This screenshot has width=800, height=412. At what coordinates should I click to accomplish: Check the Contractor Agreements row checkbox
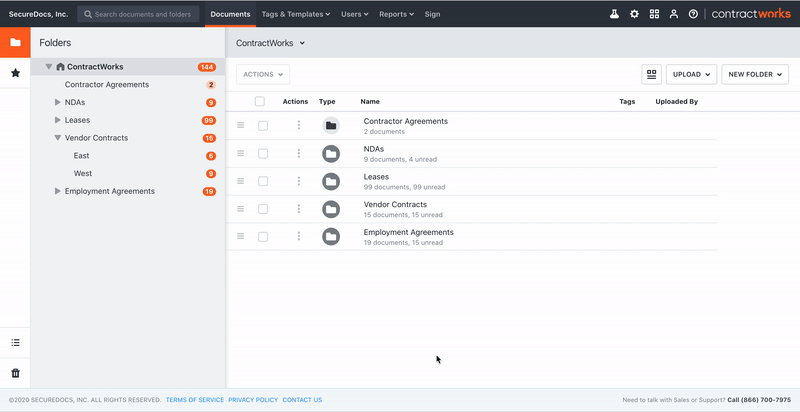263,125
